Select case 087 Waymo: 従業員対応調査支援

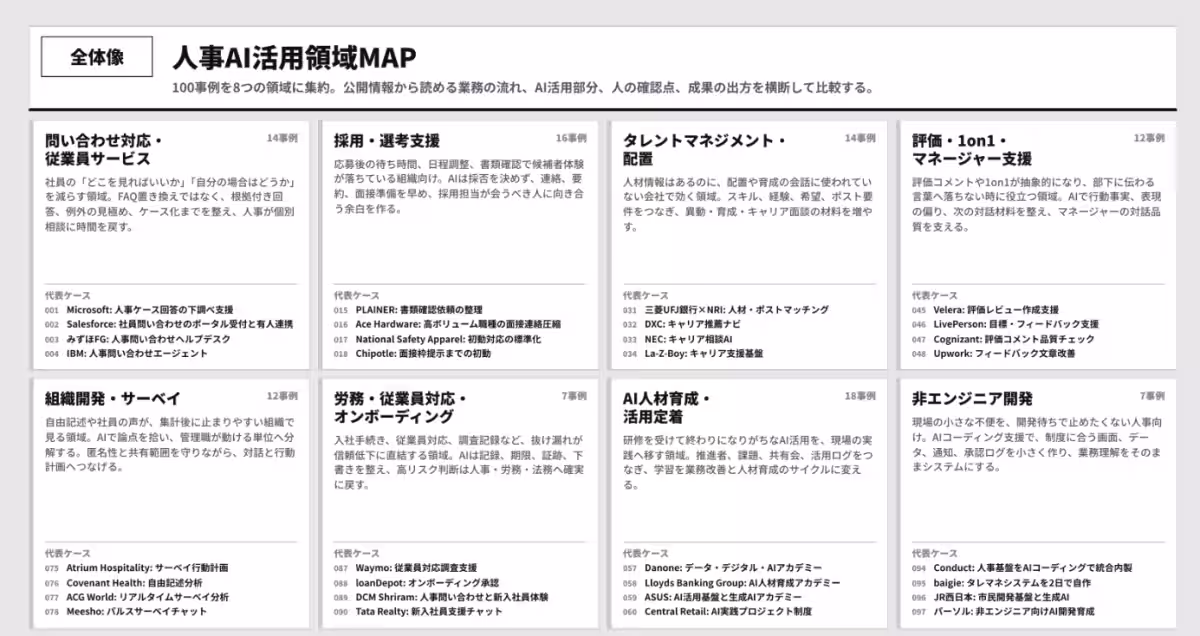point(405,568)
